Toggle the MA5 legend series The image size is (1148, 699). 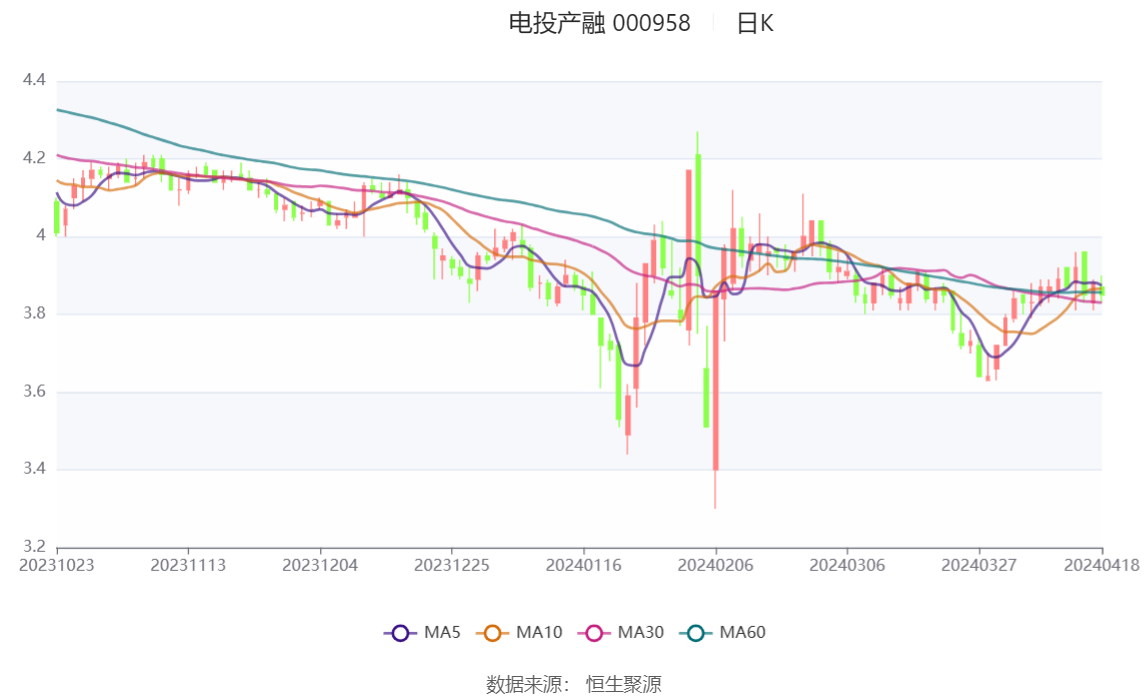[422, 632]
